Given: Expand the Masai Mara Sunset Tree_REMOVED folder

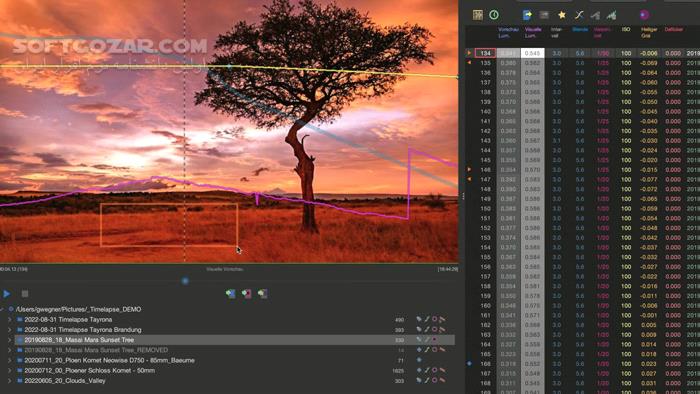Looking at the screenshot, I should [x=10, y=350].
